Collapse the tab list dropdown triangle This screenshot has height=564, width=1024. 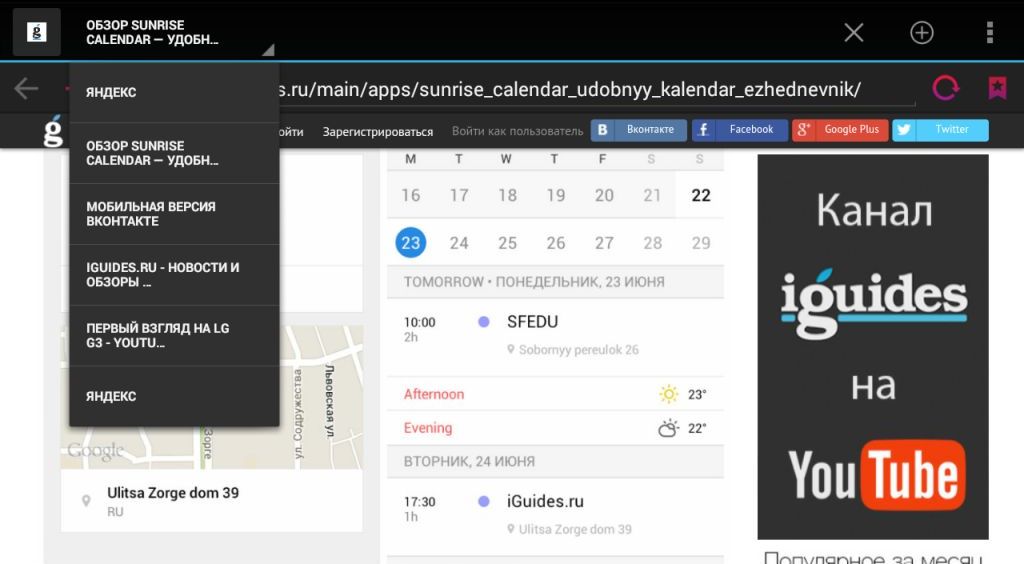(268, 50)
